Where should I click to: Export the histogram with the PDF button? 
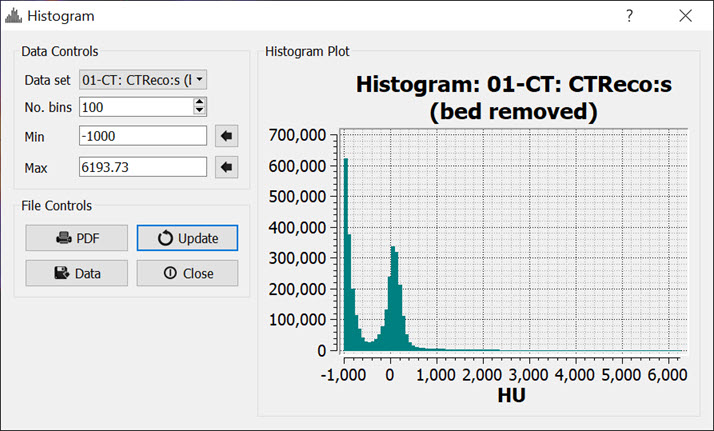77,238
